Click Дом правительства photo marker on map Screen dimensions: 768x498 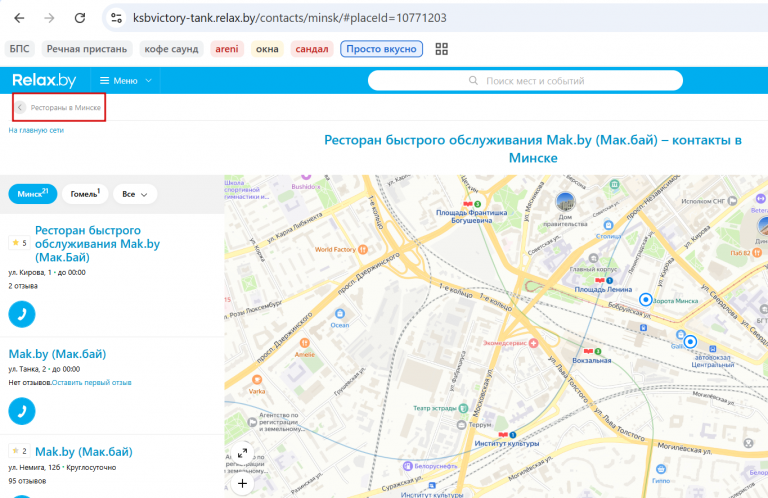point(565,202)
